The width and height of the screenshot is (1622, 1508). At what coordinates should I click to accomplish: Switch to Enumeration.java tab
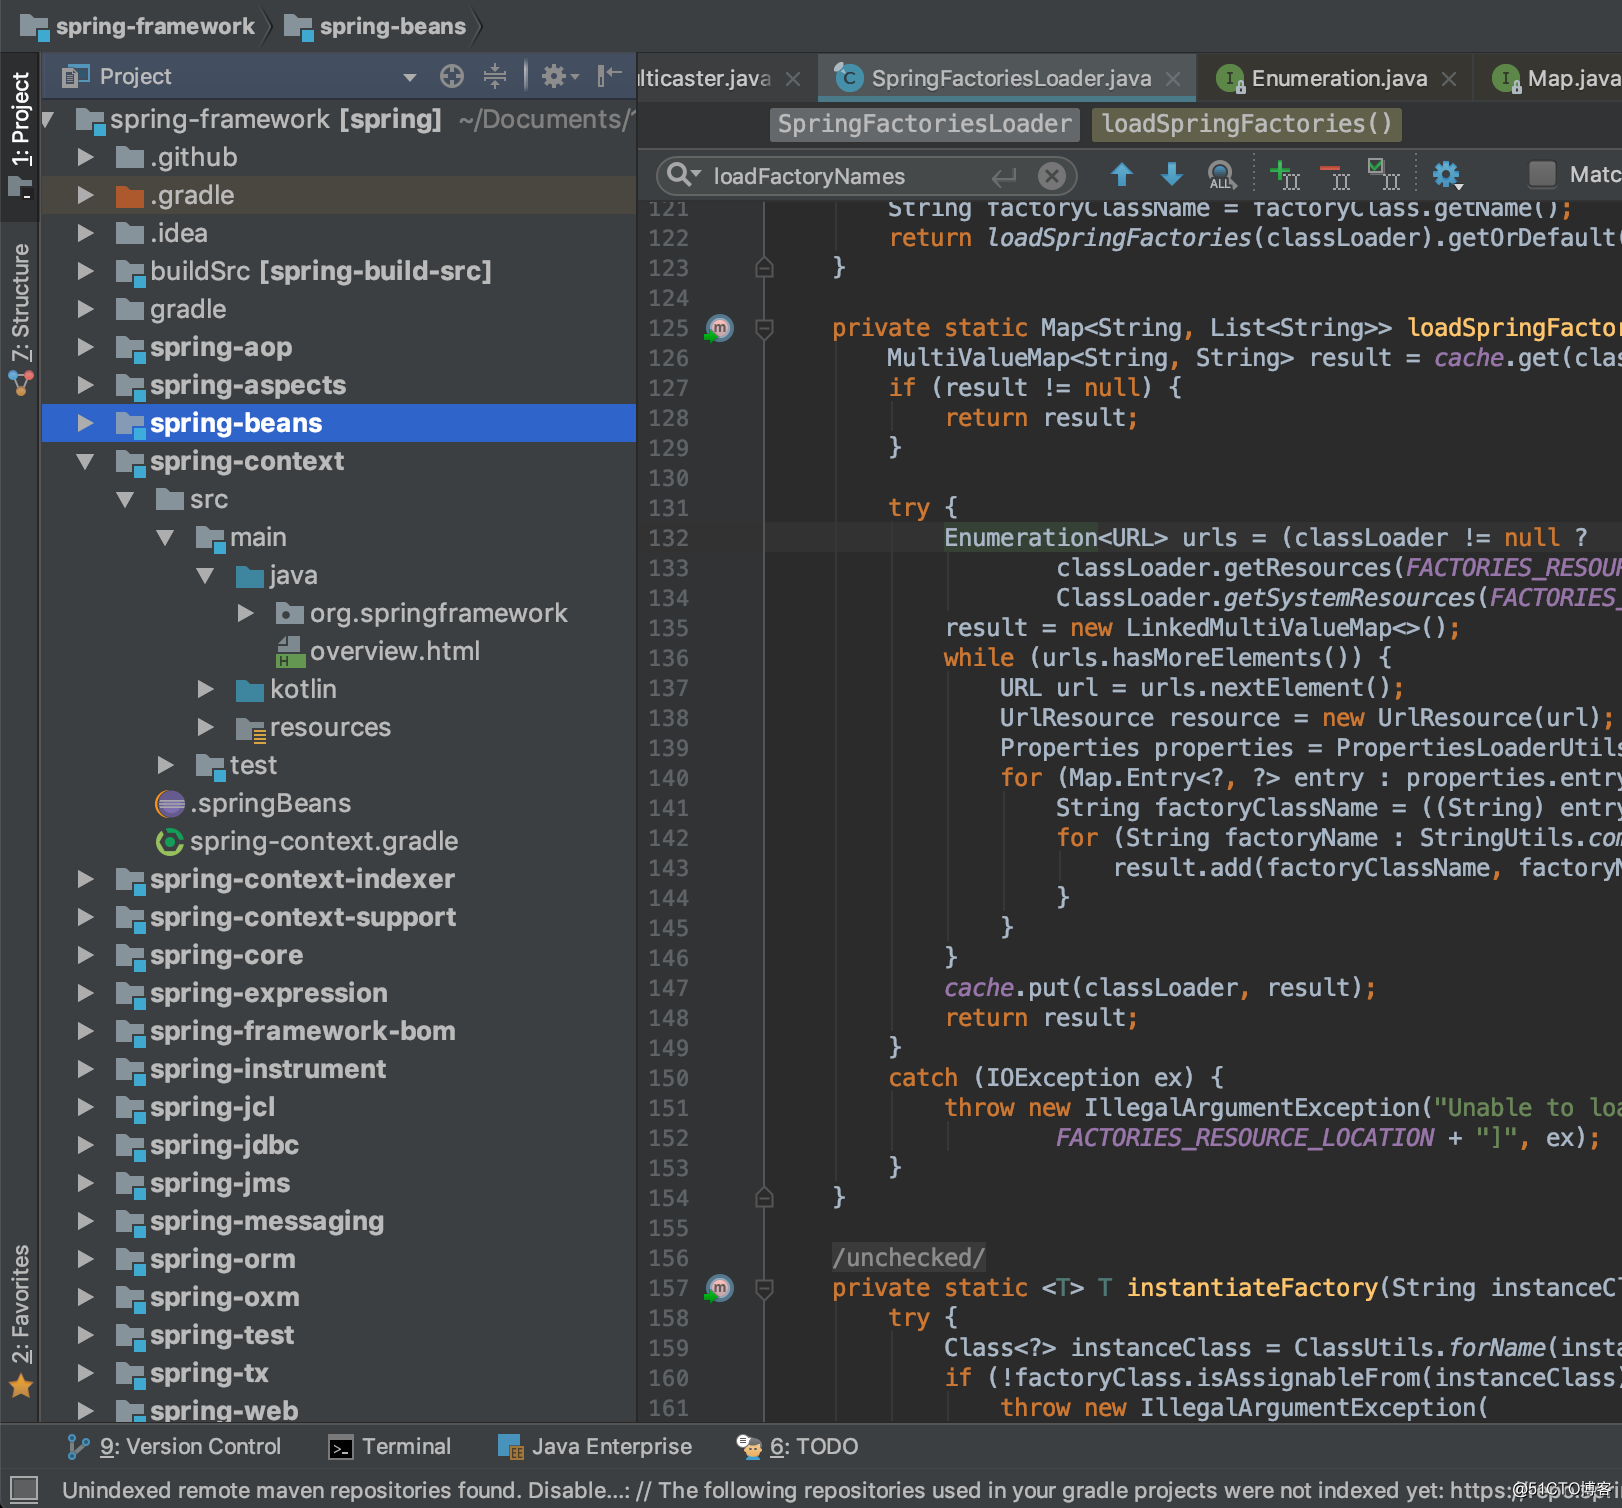tap(1338, 78)
